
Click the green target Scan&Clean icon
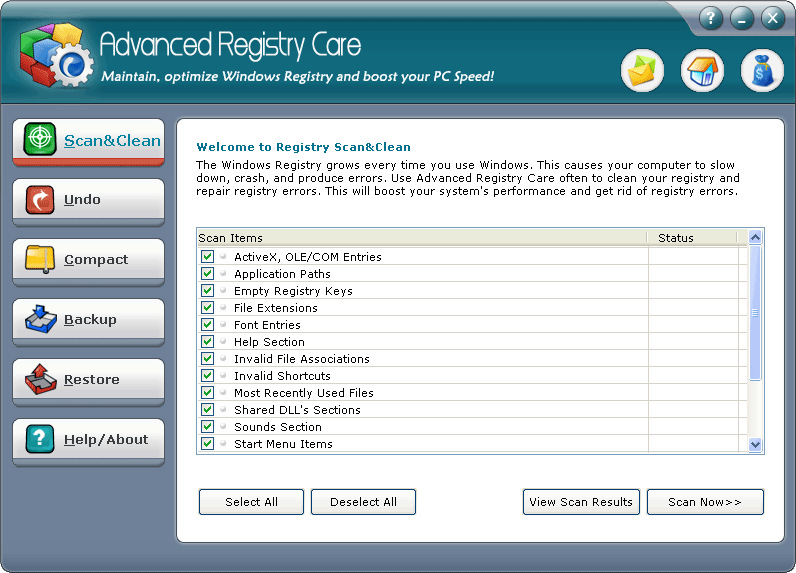(40, 138)
